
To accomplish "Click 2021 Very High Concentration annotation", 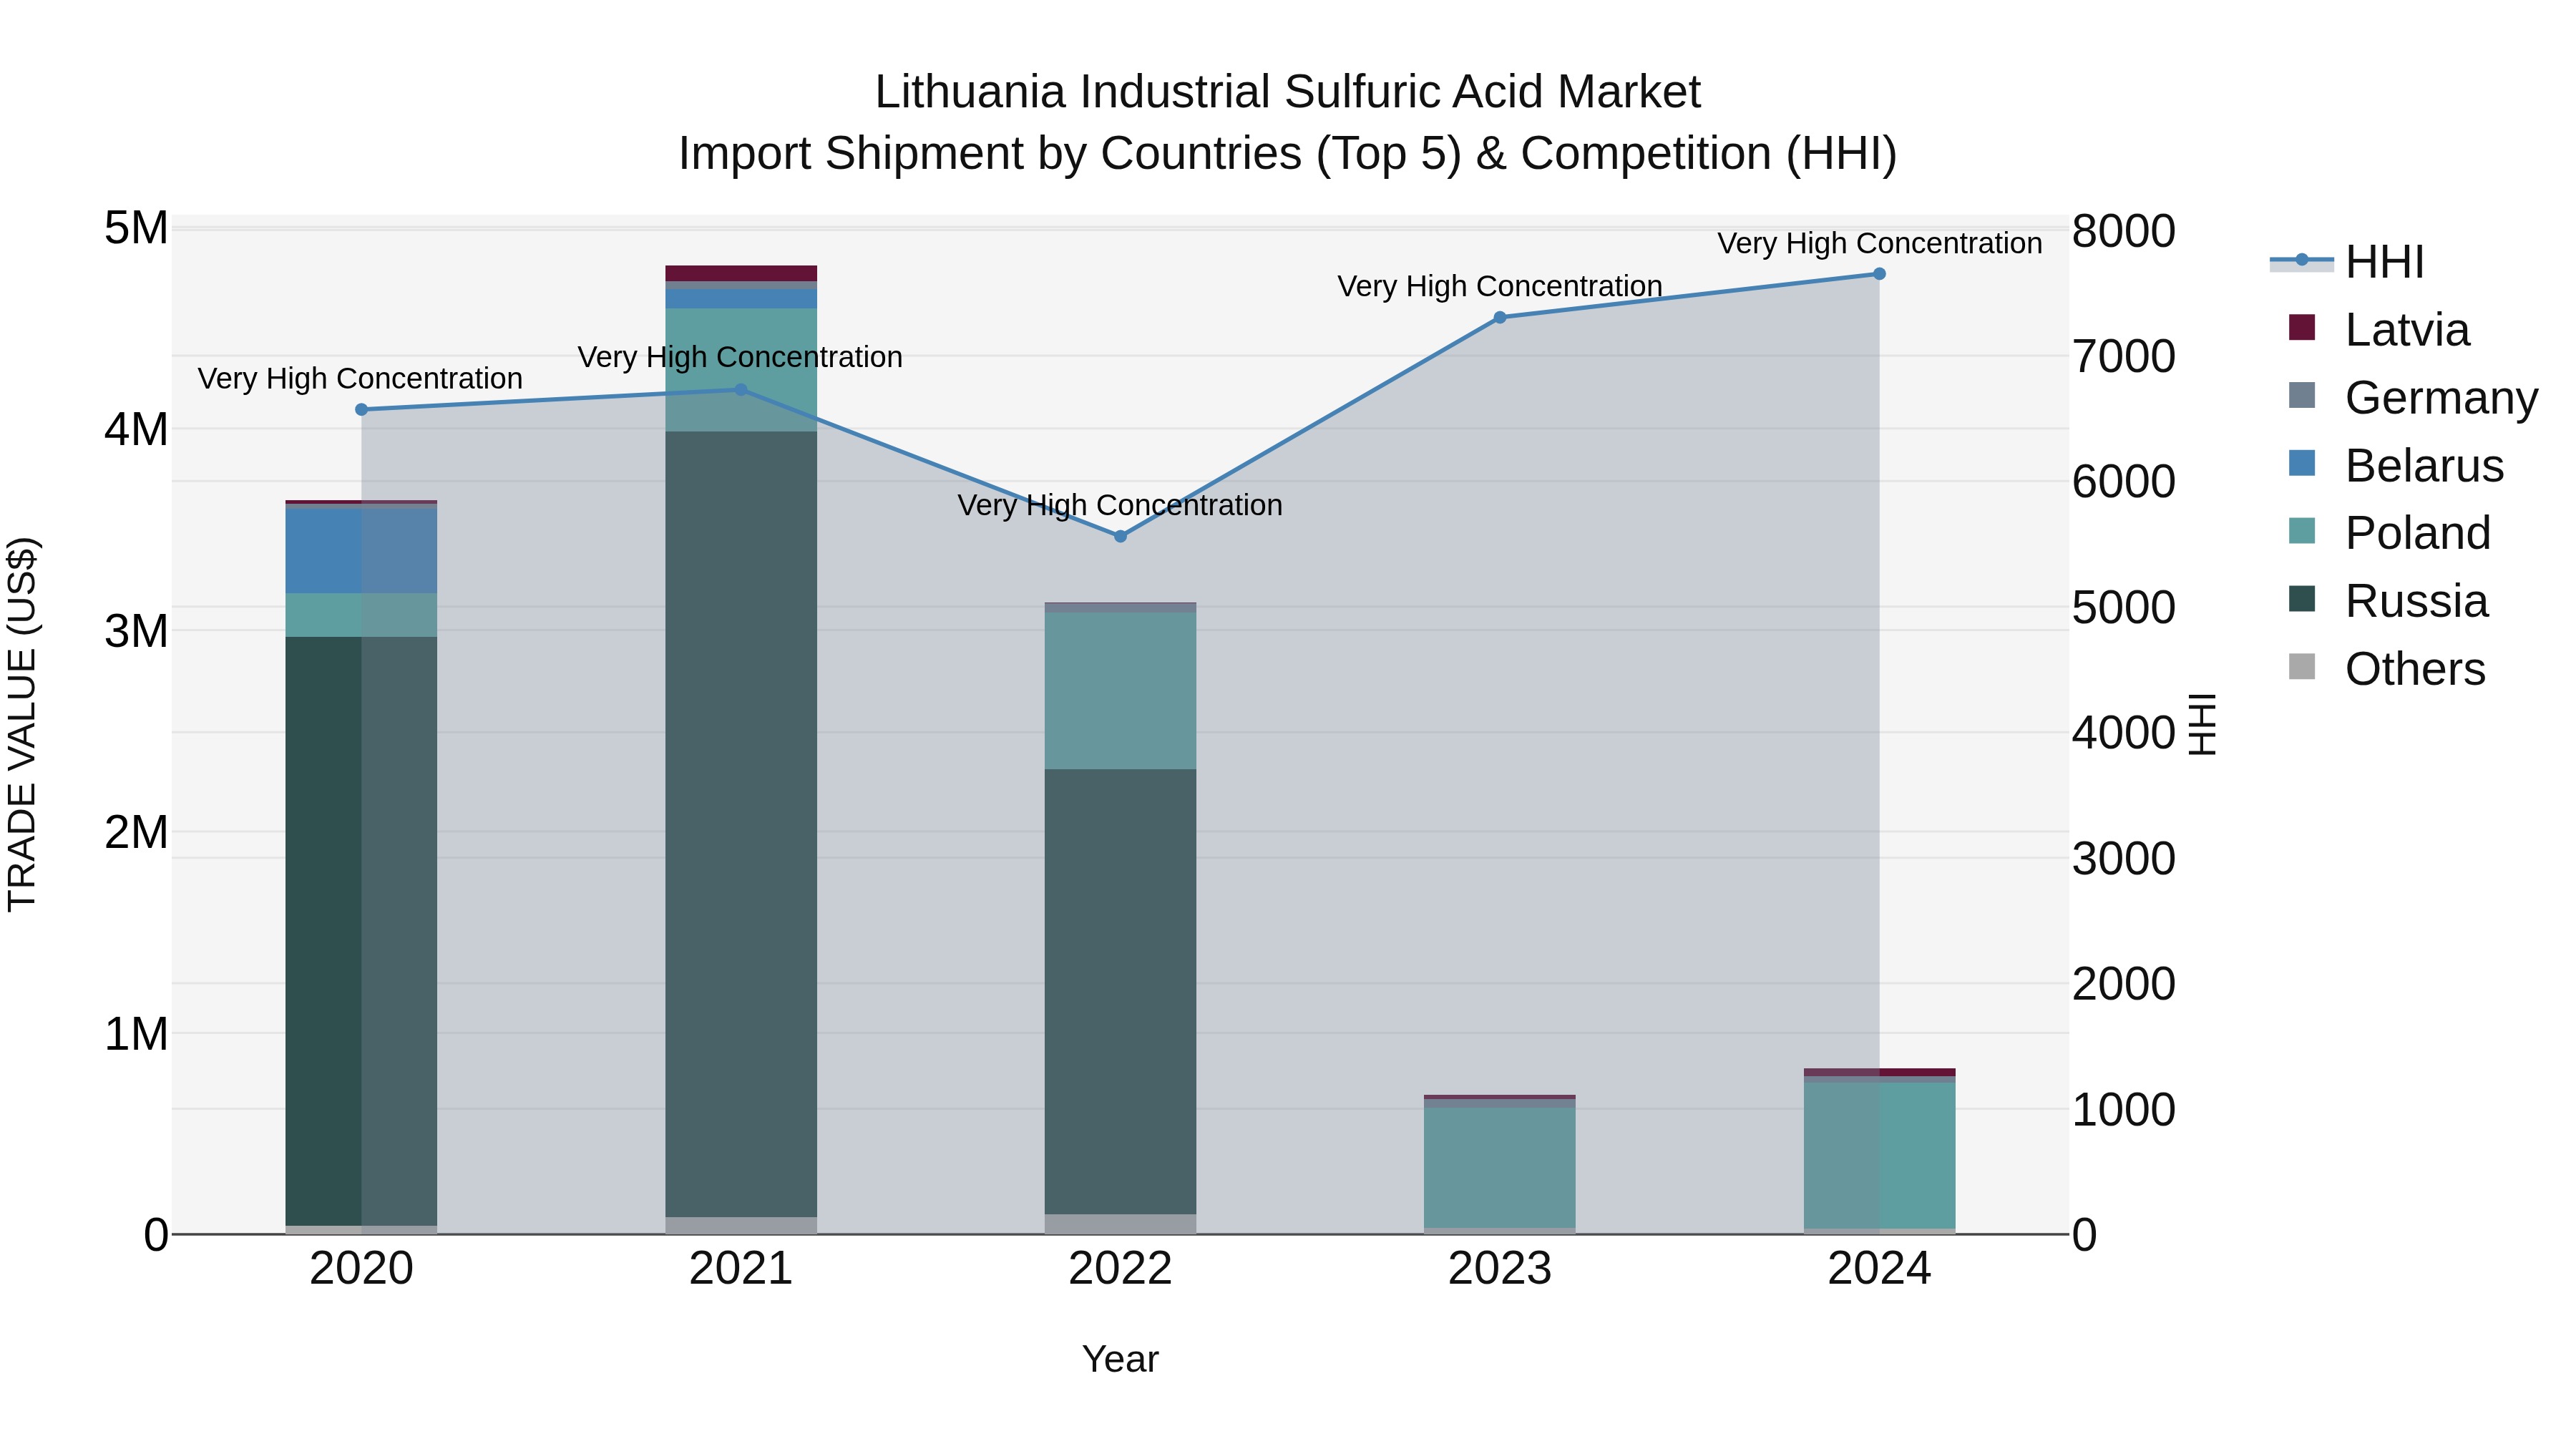I will point(740,358).
